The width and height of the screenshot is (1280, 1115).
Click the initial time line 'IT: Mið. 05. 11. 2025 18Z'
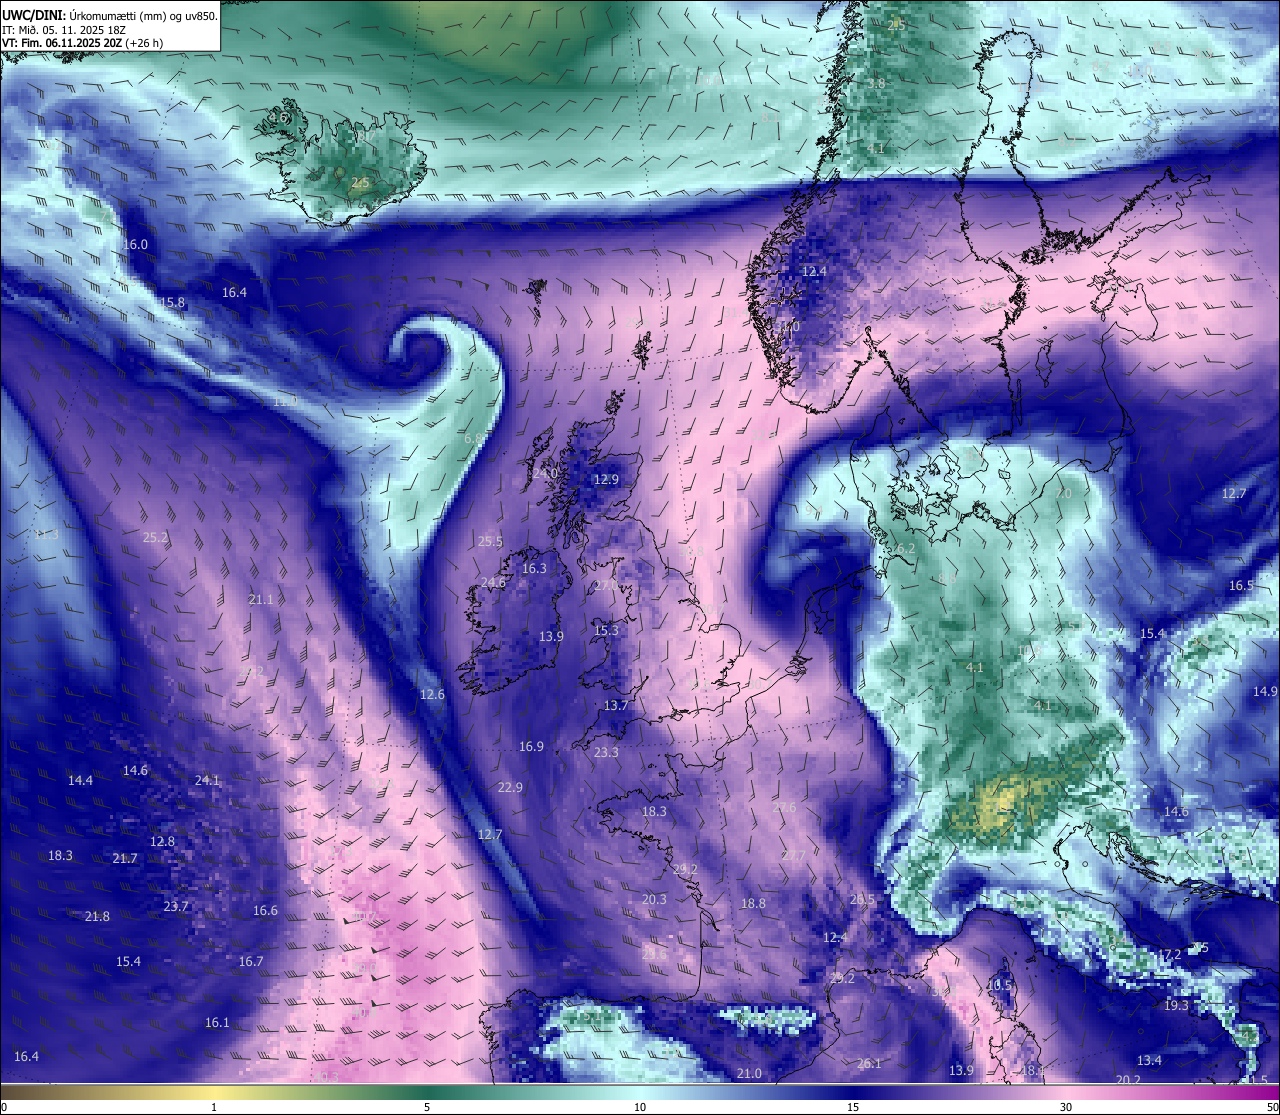click(64, 29)
